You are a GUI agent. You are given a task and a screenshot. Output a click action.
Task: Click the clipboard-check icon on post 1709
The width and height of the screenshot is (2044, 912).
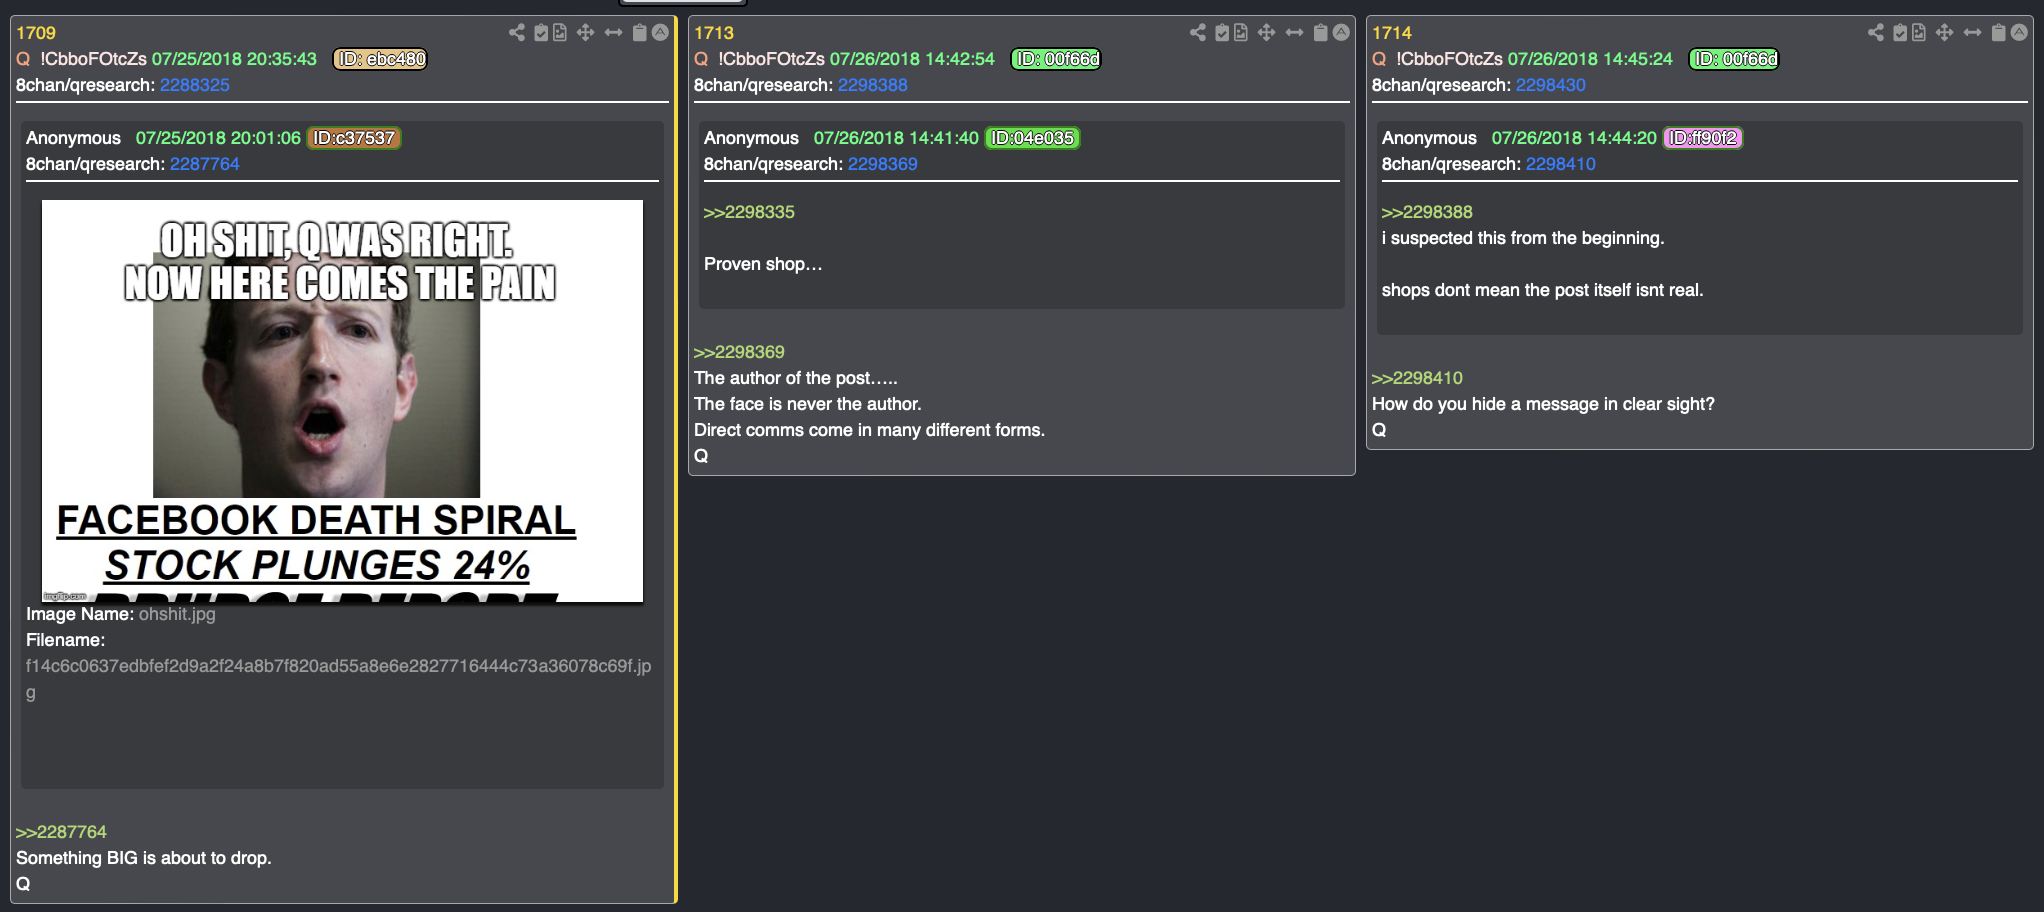(541, 33)
